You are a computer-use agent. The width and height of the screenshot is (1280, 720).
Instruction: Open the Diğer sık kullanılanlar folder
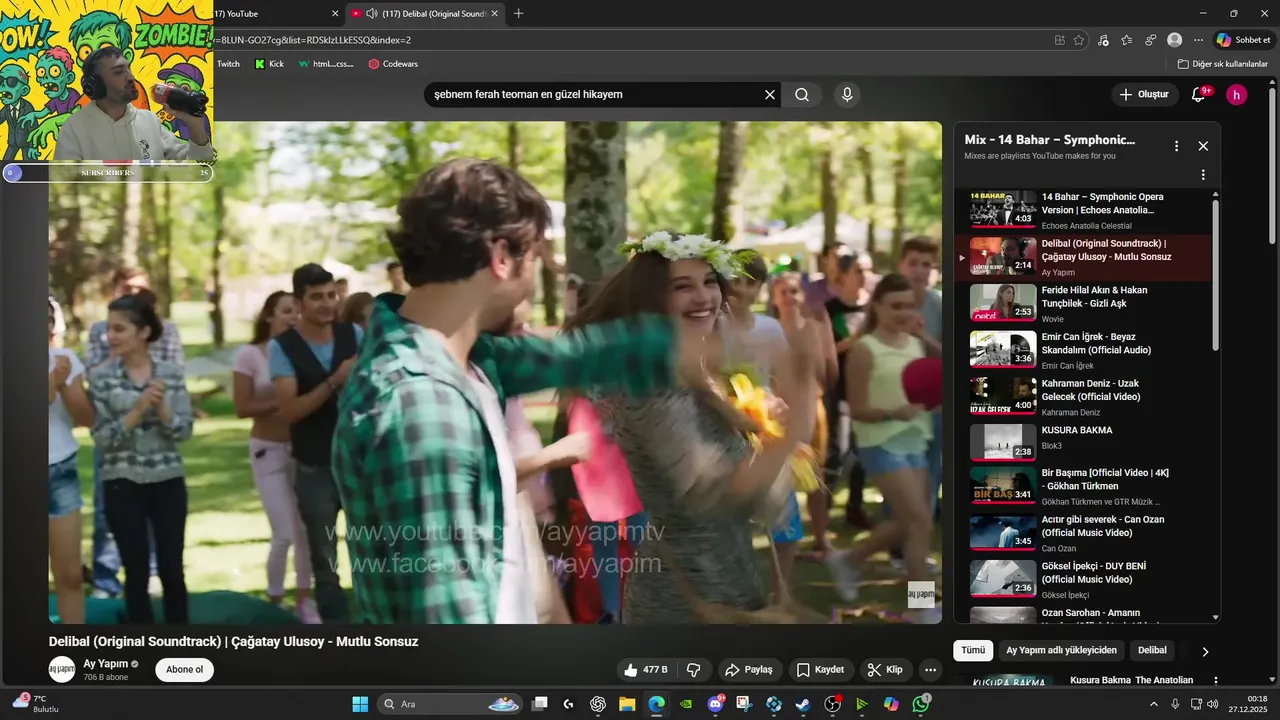(1222, 64)
